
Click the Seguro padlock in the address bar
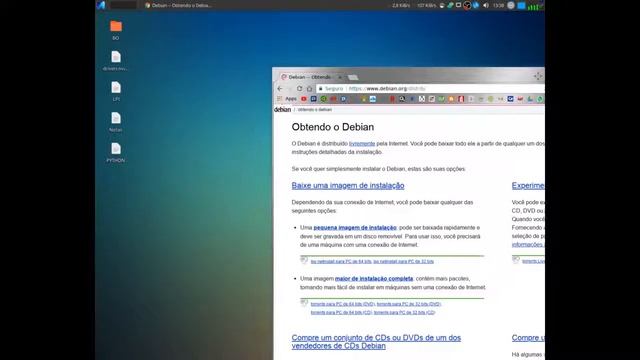click(x=320, y=89)
